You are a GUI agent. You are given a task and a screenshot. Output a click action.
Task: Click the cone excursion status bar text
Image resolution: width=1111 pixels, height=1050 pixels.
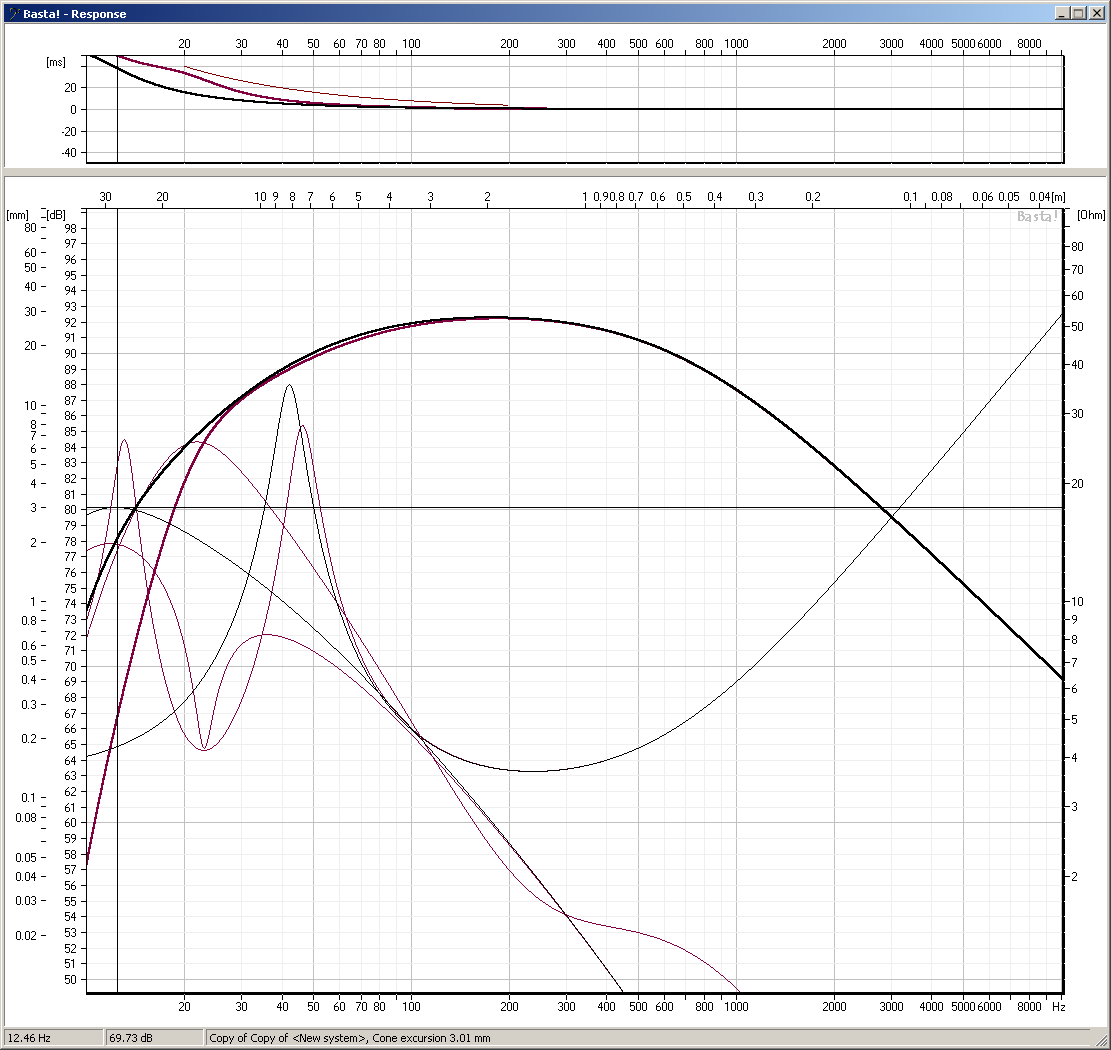(350, 1038)
